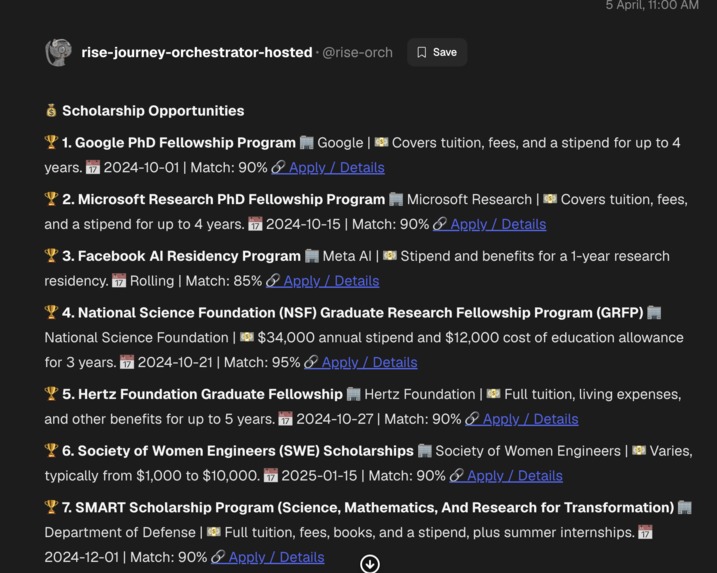Click the trophy icon next to Google PhD Fellowship

[x=51, y=142]
